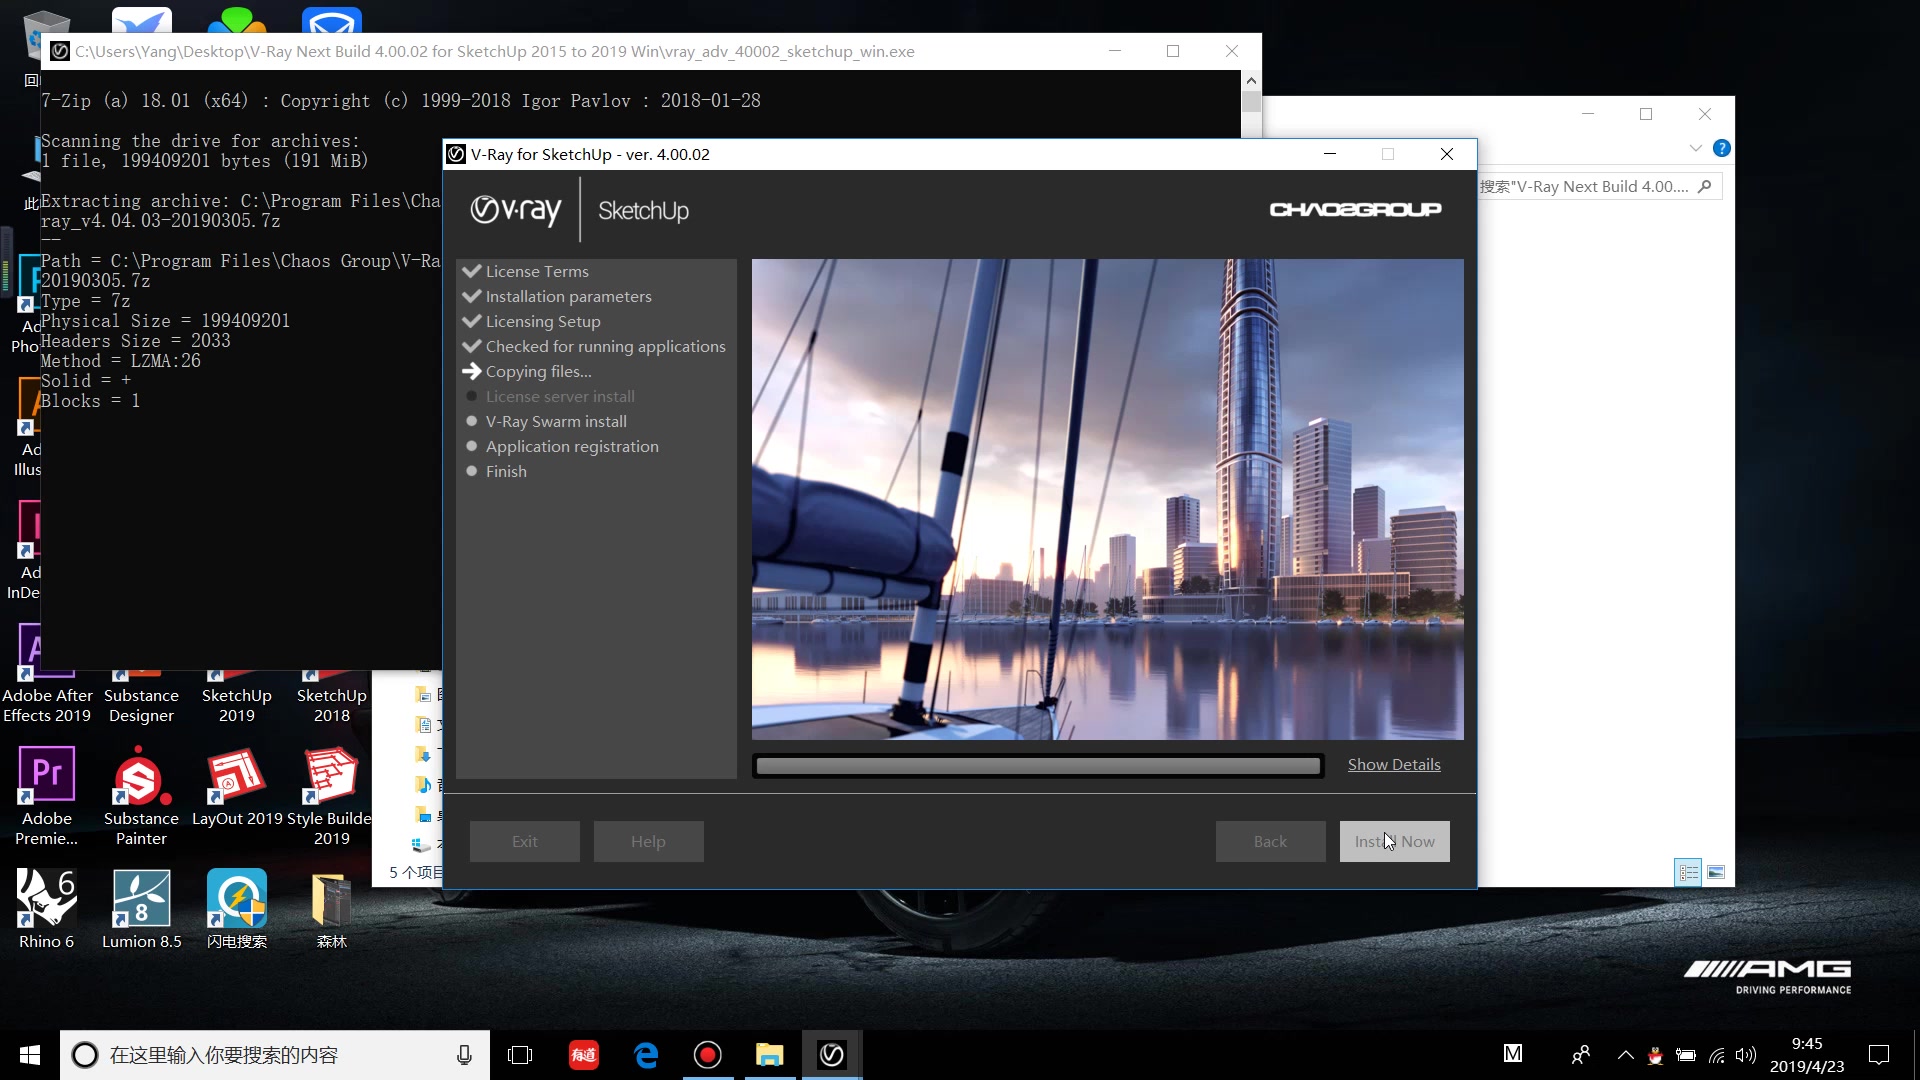This screenshot has height=1080, width=1920.
Task: Click the installation progress bar
Action: click(1037, 766)
